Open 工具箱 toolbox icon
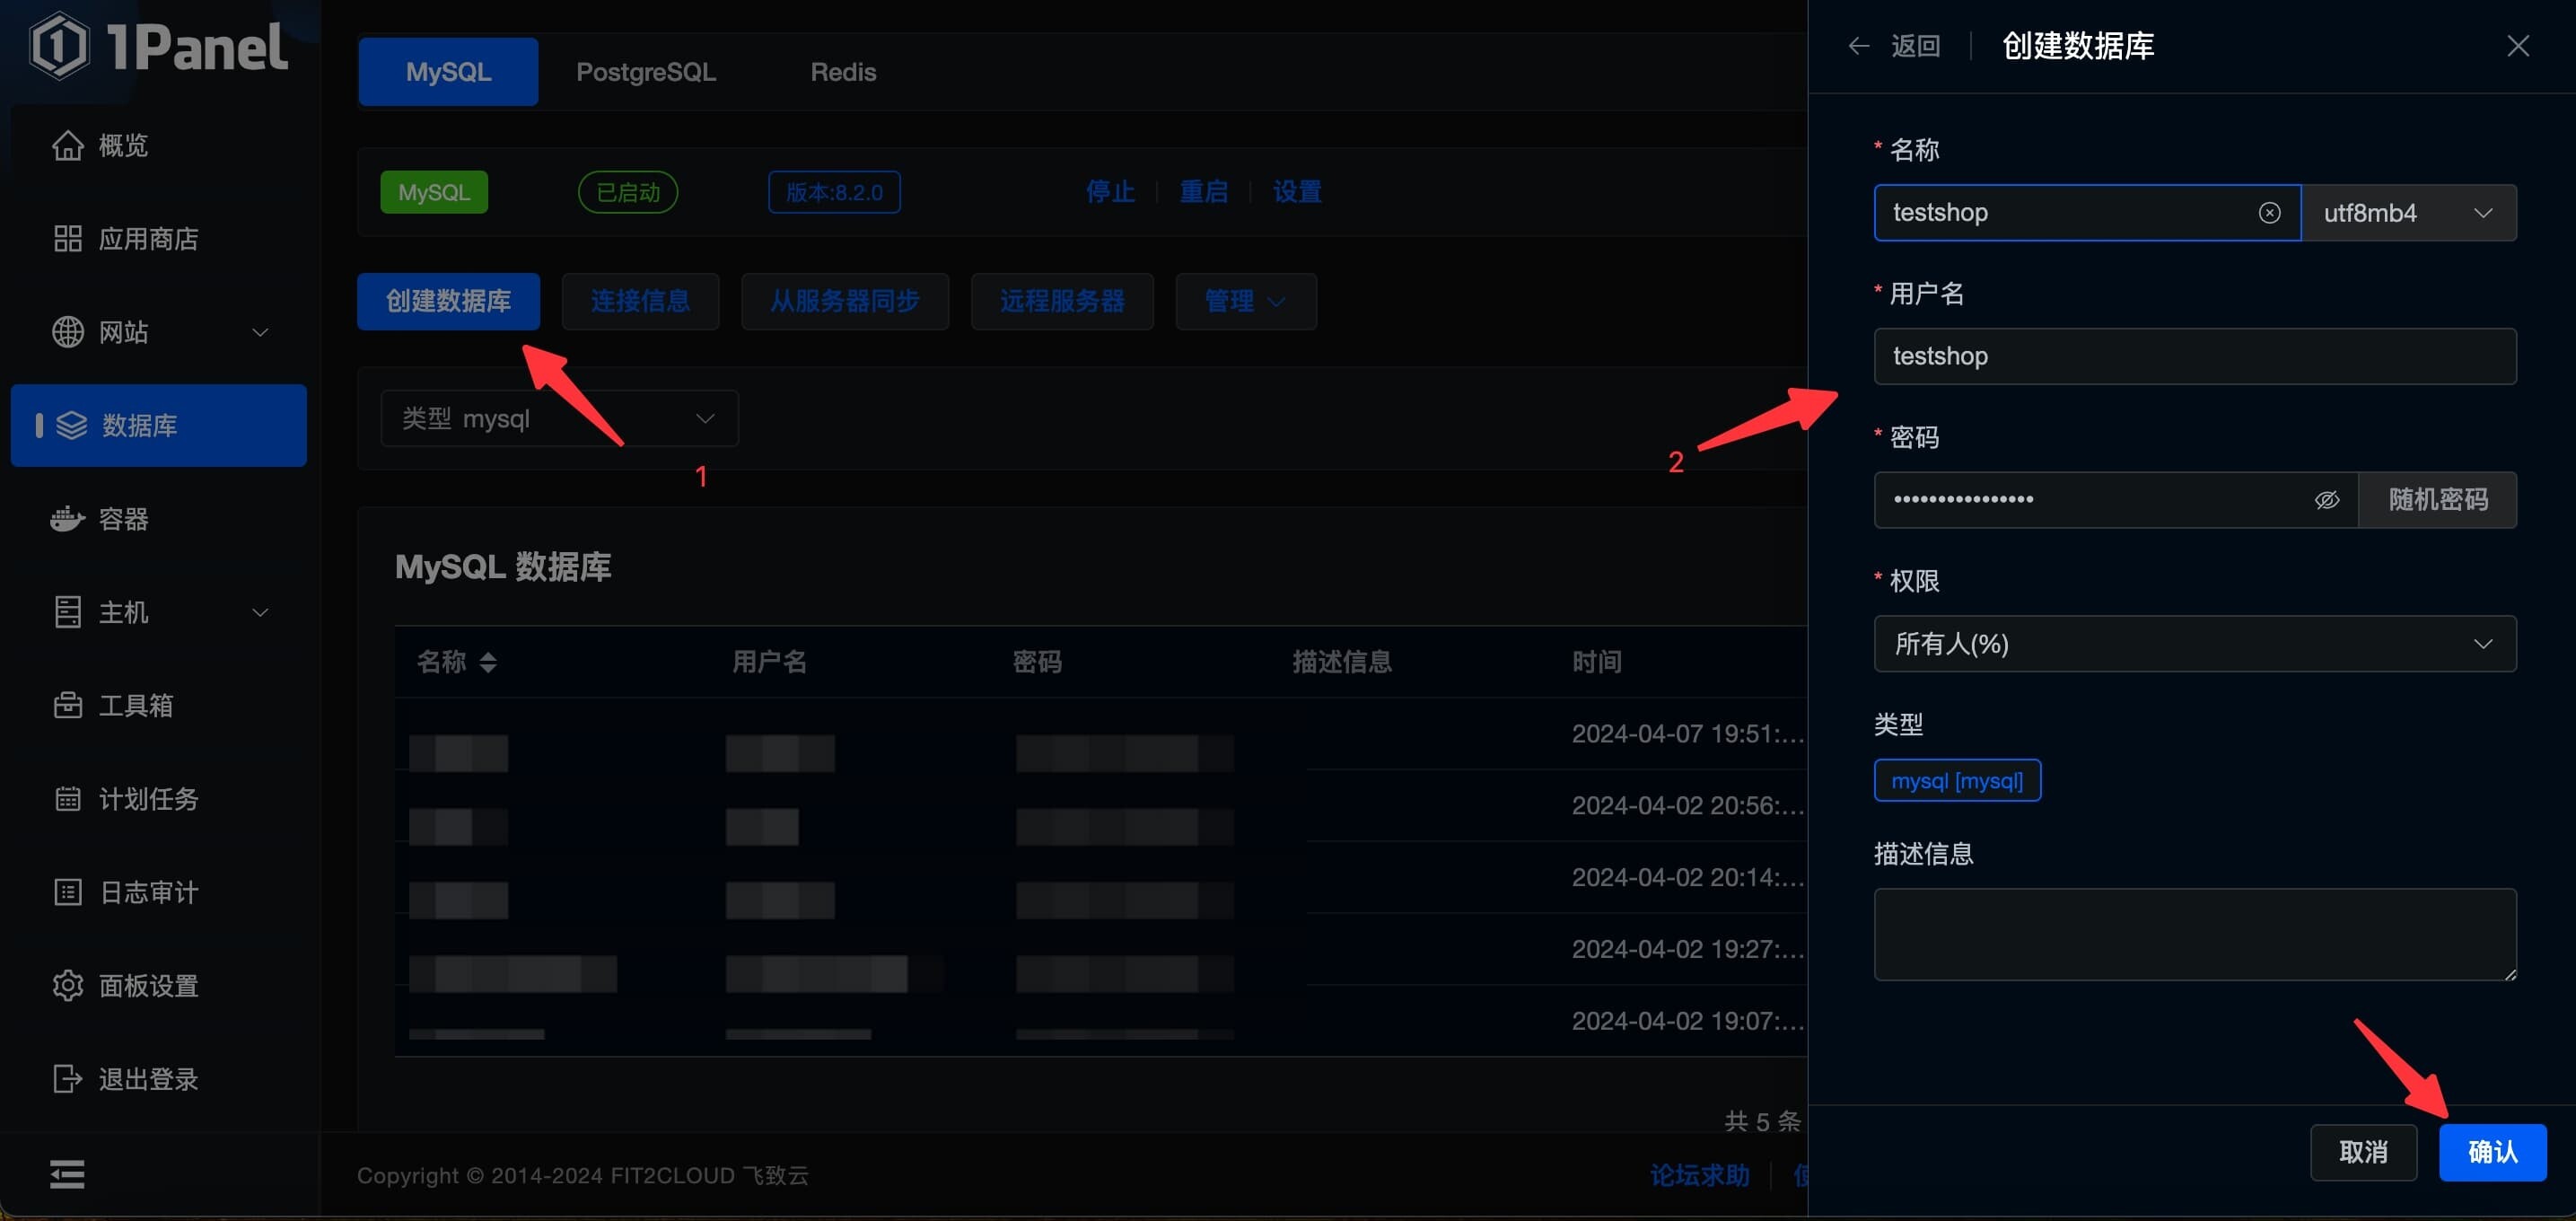The height and width of the screenshot is (1221, 2576). (x=67, y=706)
